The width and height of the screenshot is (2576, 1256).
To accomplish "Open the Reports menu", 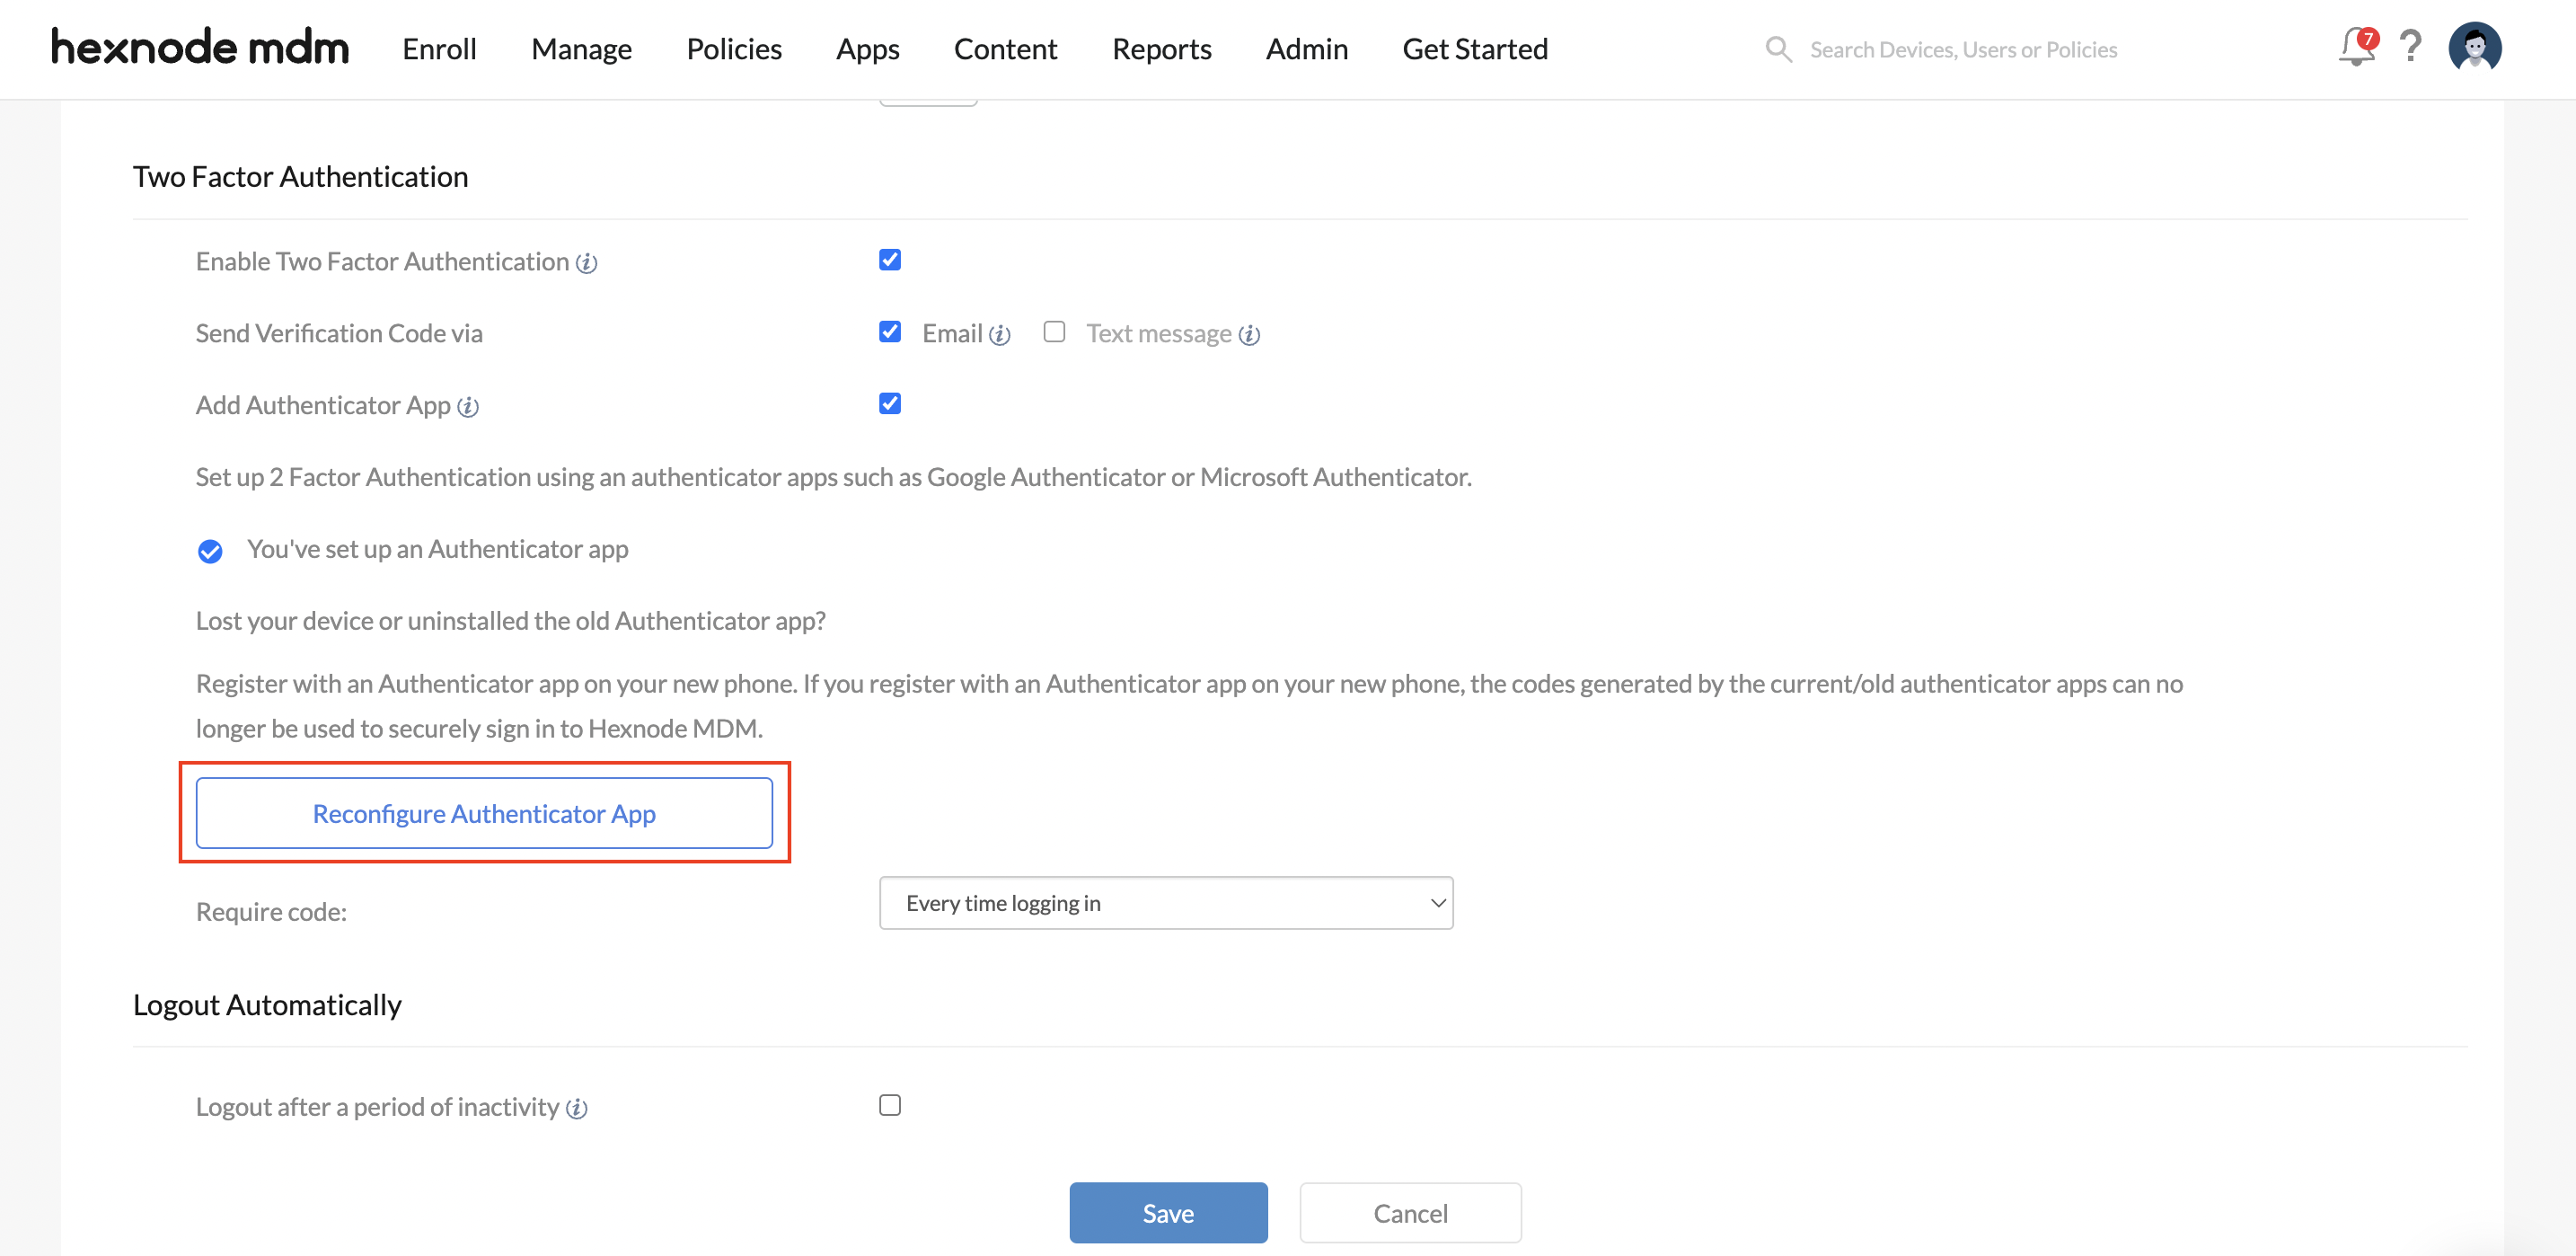I will 1161,49.
